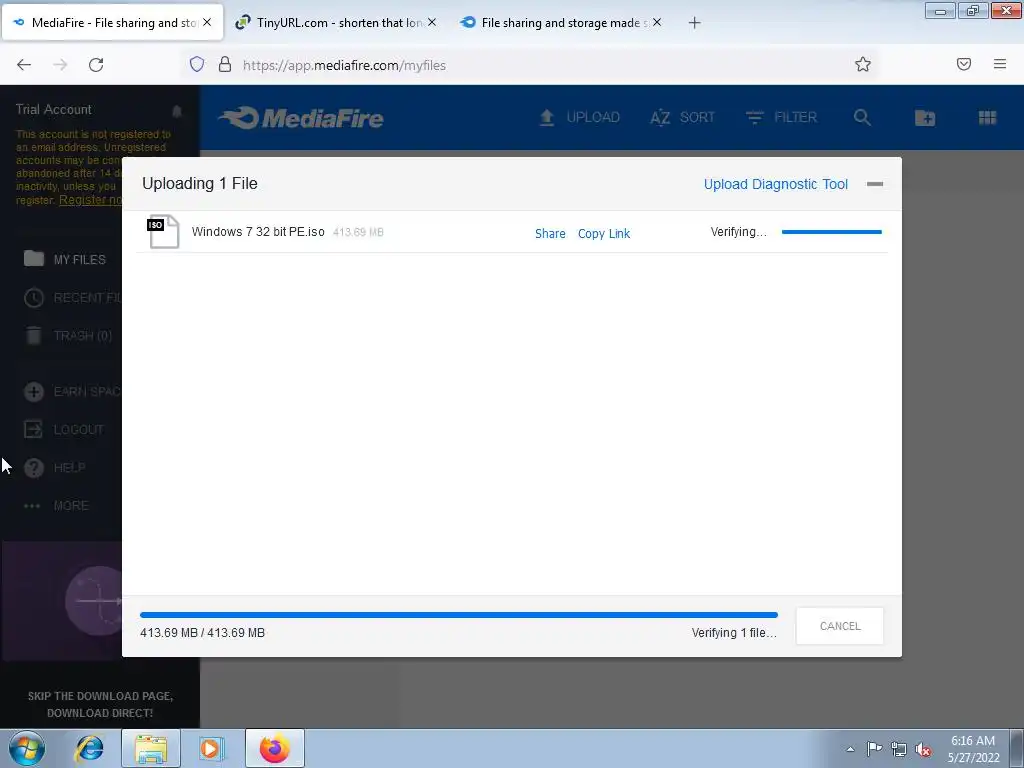Close the first MediaFire tab
This screenshot has height=768, width=1024.
207,22
